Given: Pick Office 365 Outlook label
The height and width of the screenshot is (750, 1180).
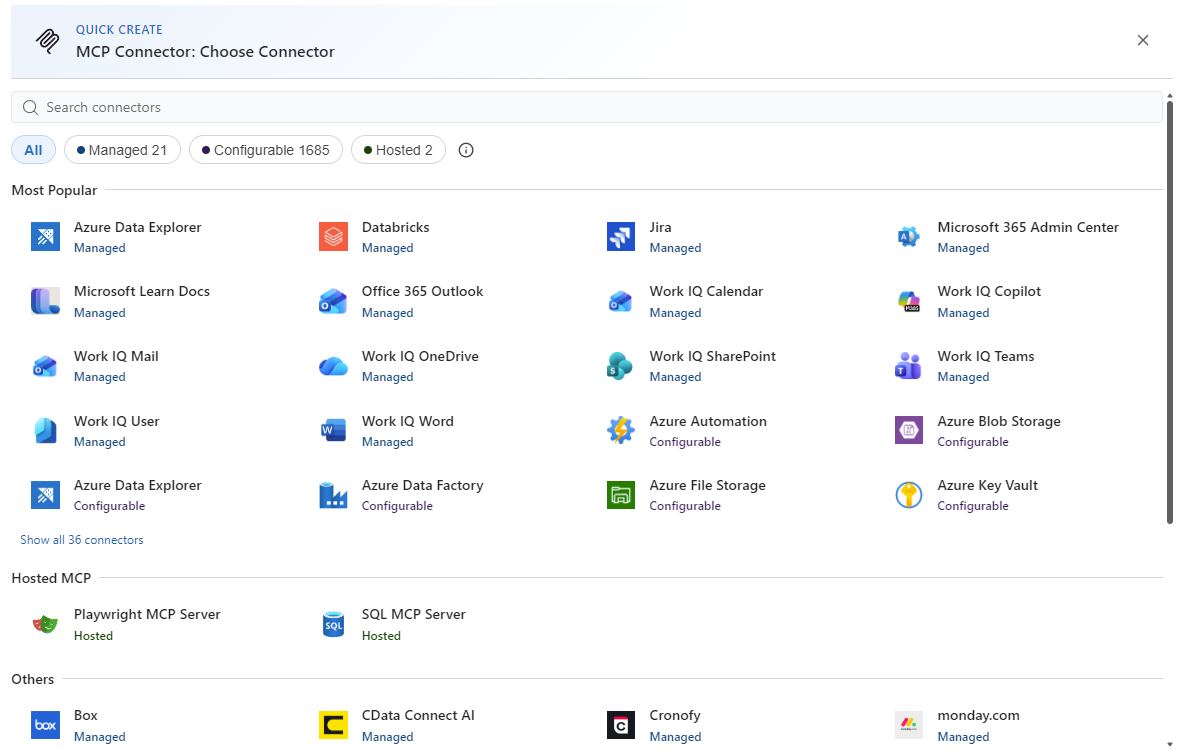Looking at the screenshot, I should [422, 291].
